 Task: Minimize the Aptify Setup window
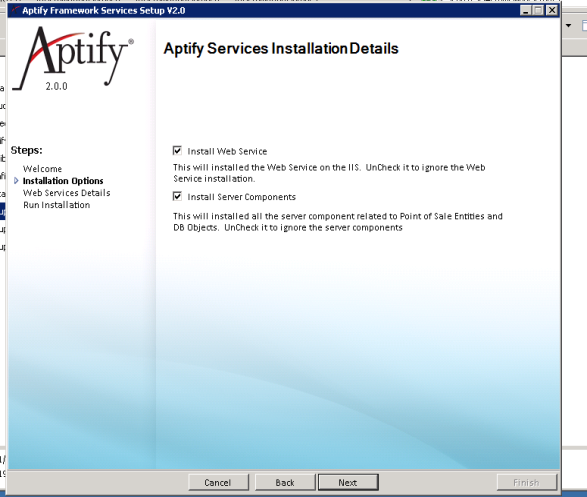point(525,10)
